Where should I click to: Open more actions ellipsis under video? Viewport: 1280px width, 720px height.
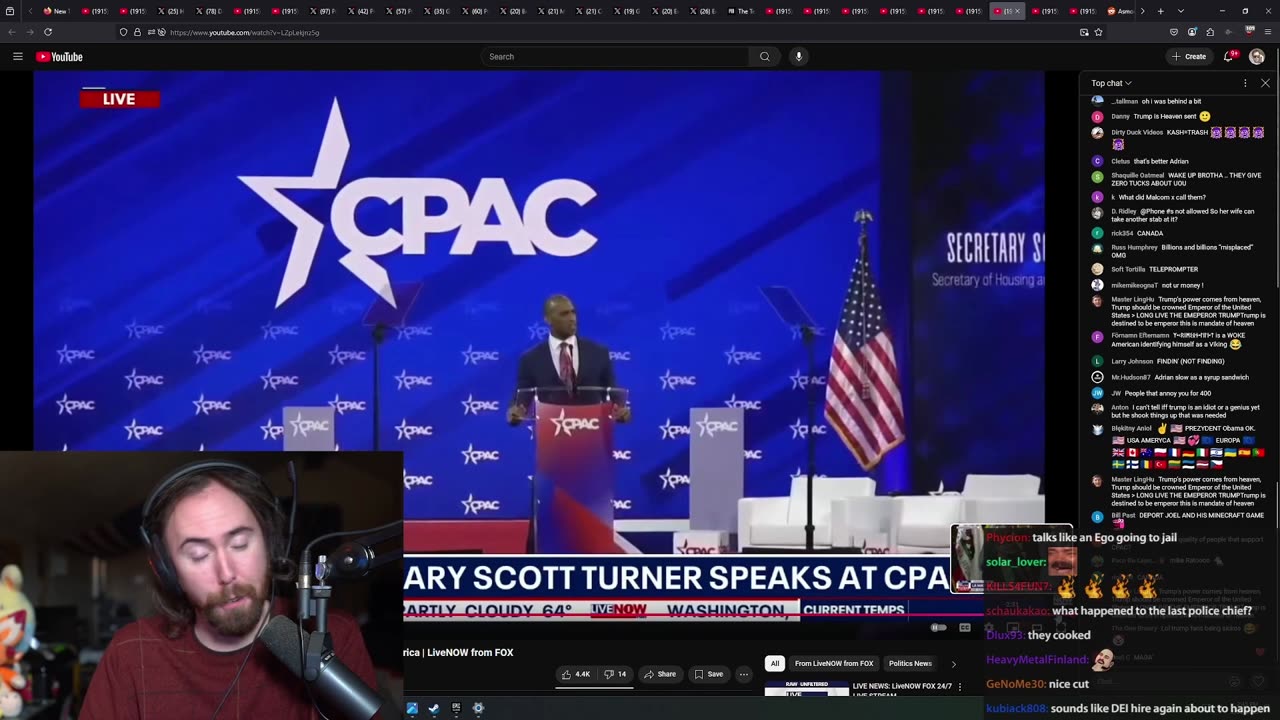click(x=743, y=674)
